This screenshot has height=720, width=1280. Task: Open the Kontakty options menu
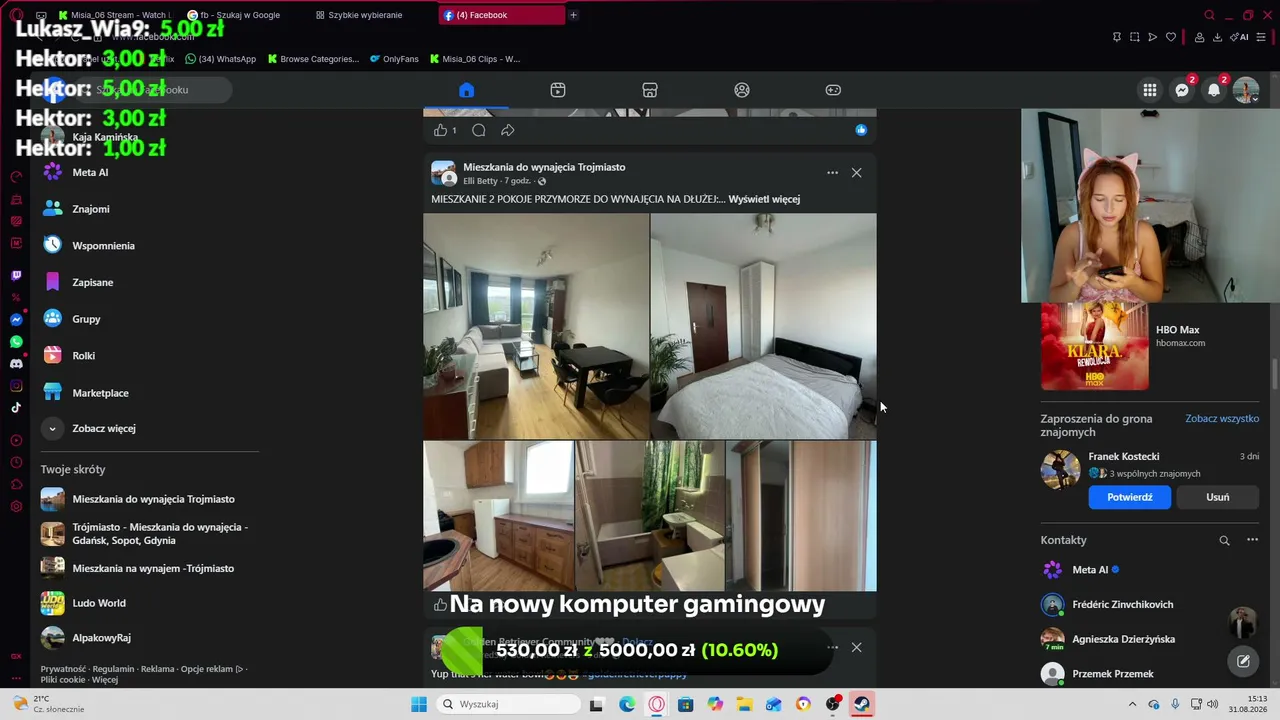coord(1252,540)
